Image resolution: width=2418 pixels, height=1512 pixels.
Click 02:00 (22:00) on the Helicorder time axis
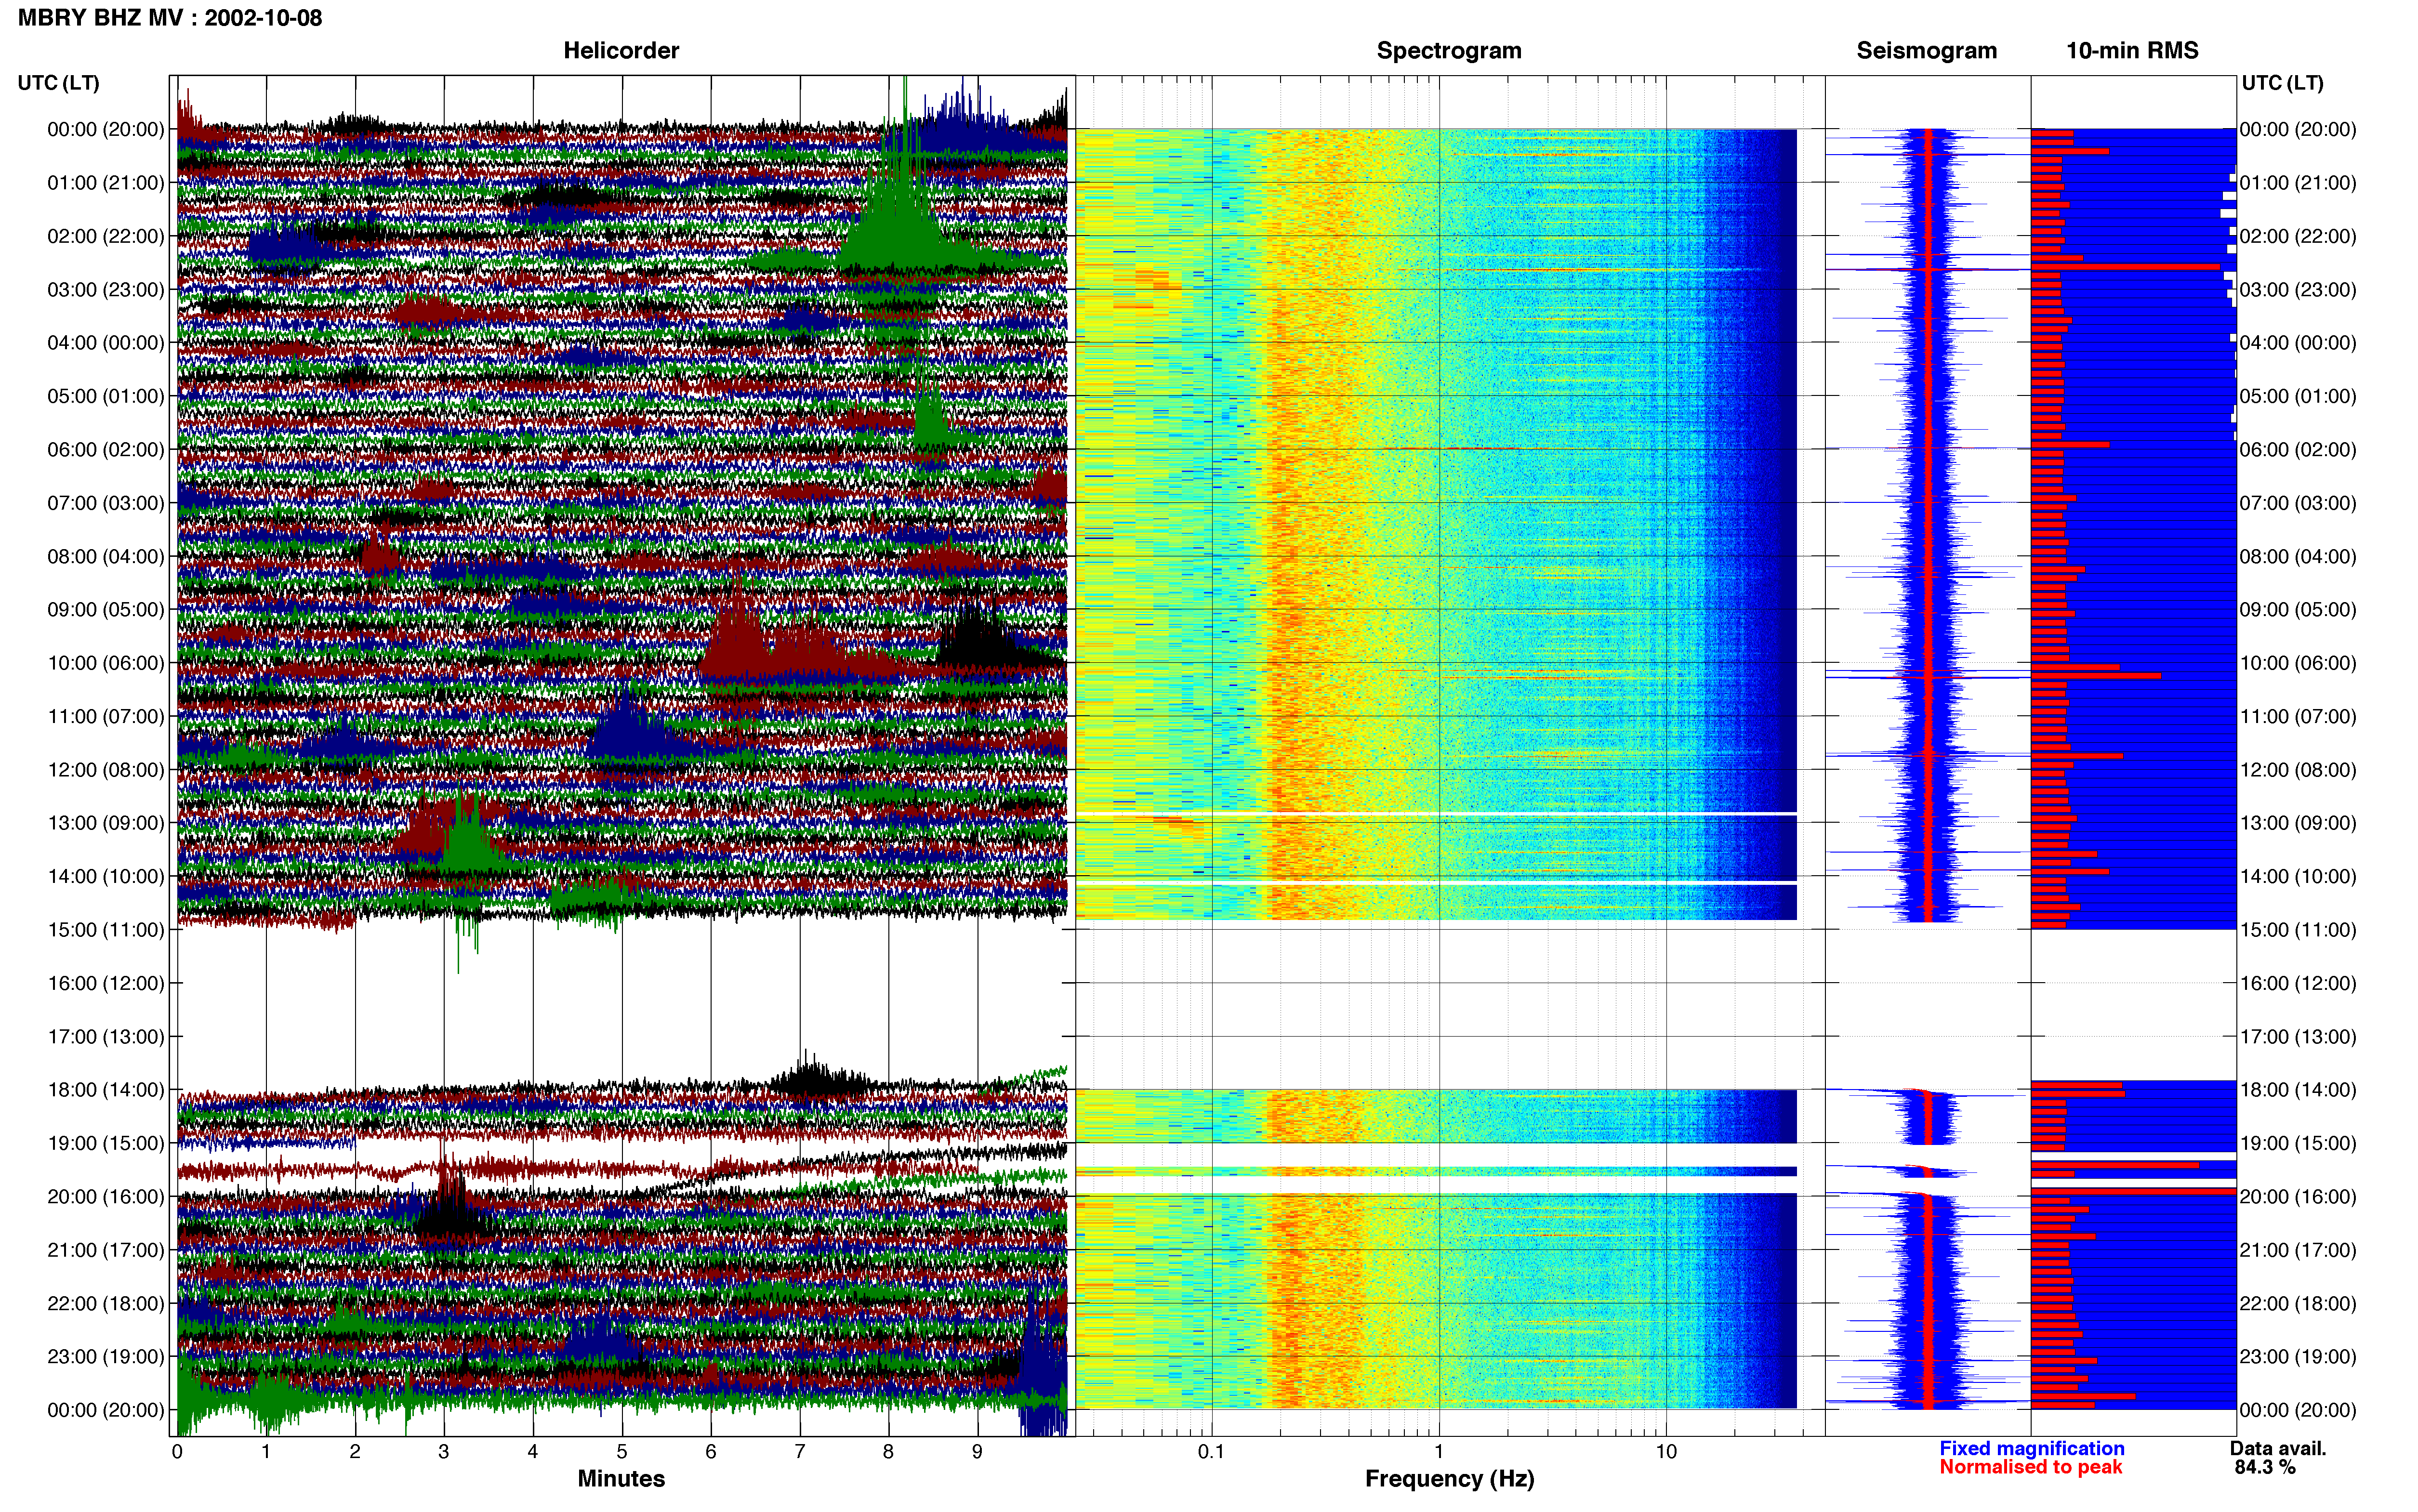tap(106, 236)
